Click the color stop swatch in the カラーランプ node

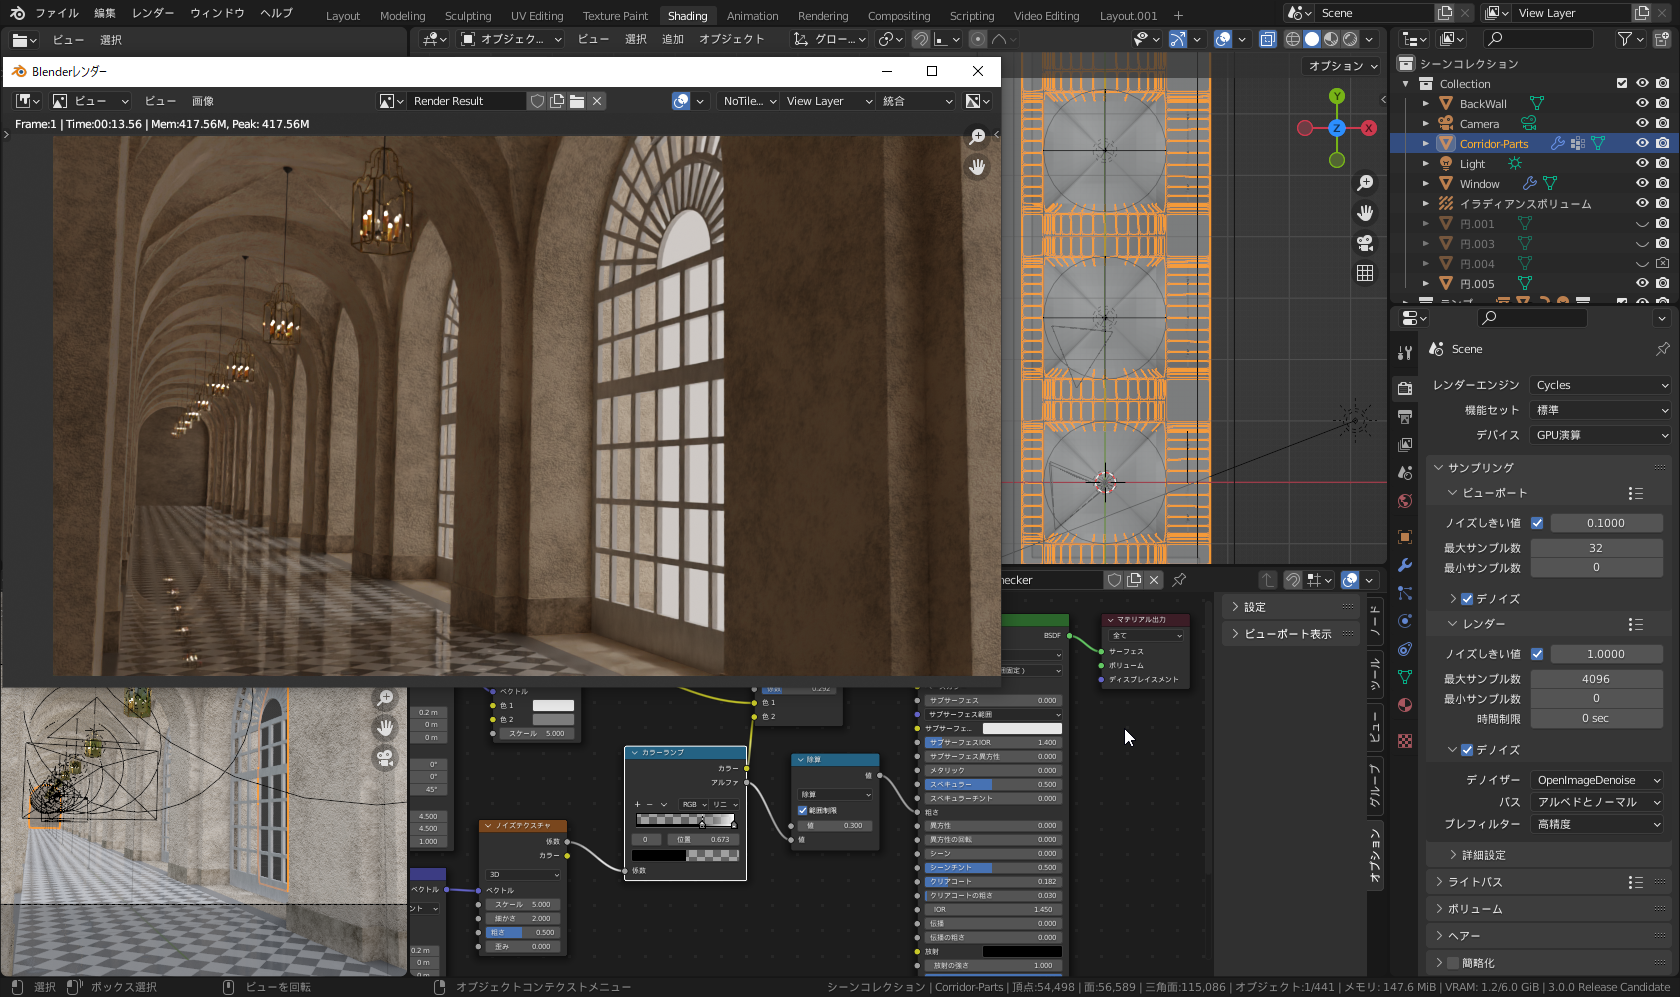tap(685, 855)
